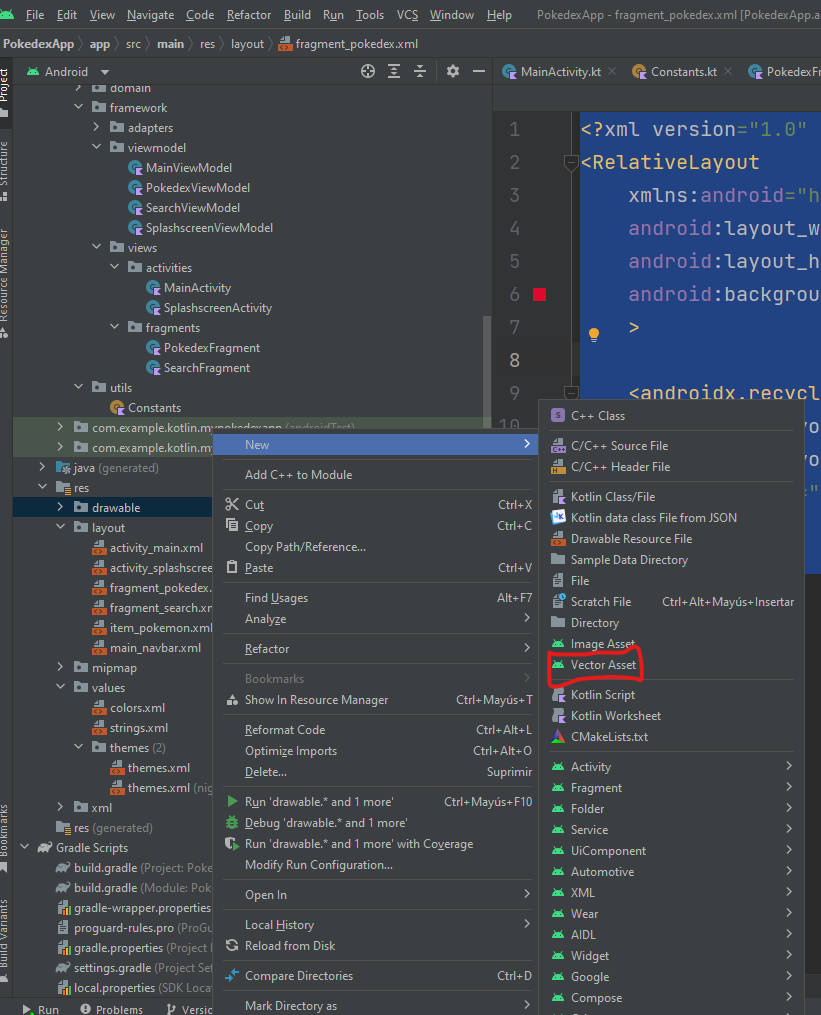
Task: Open the Project panel settings gear
Action: click(453, 71)
